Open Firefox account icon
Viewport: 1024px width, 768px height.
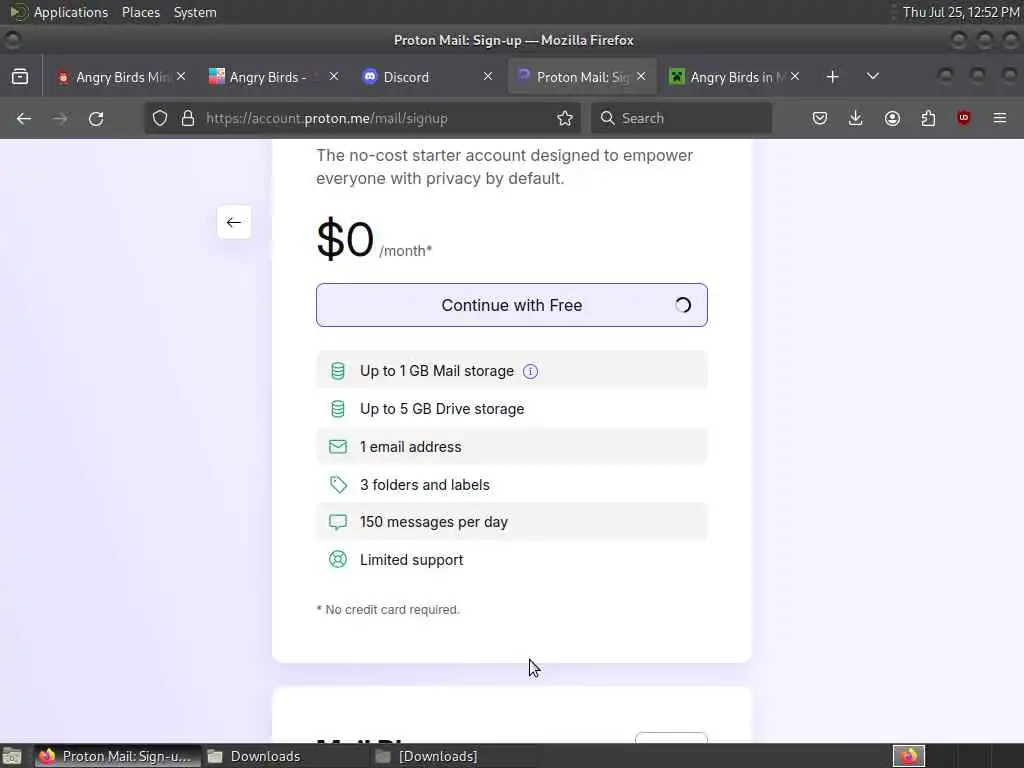tap(892, 118)
